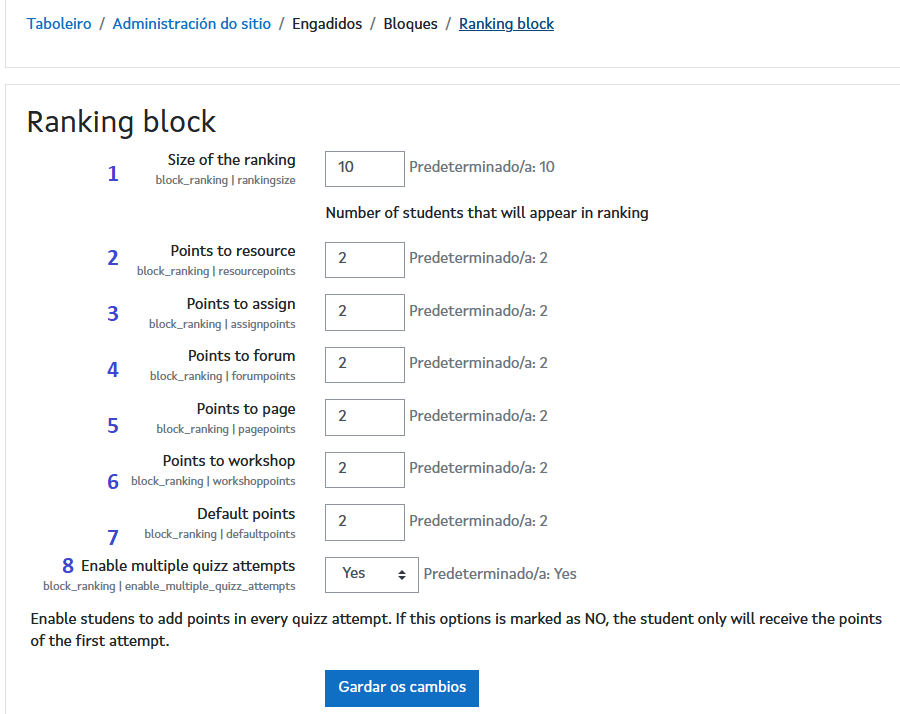Open the Taboleiro breadcrumb link
The width and height of the screenshot is (900, 714).
point(58,23)
